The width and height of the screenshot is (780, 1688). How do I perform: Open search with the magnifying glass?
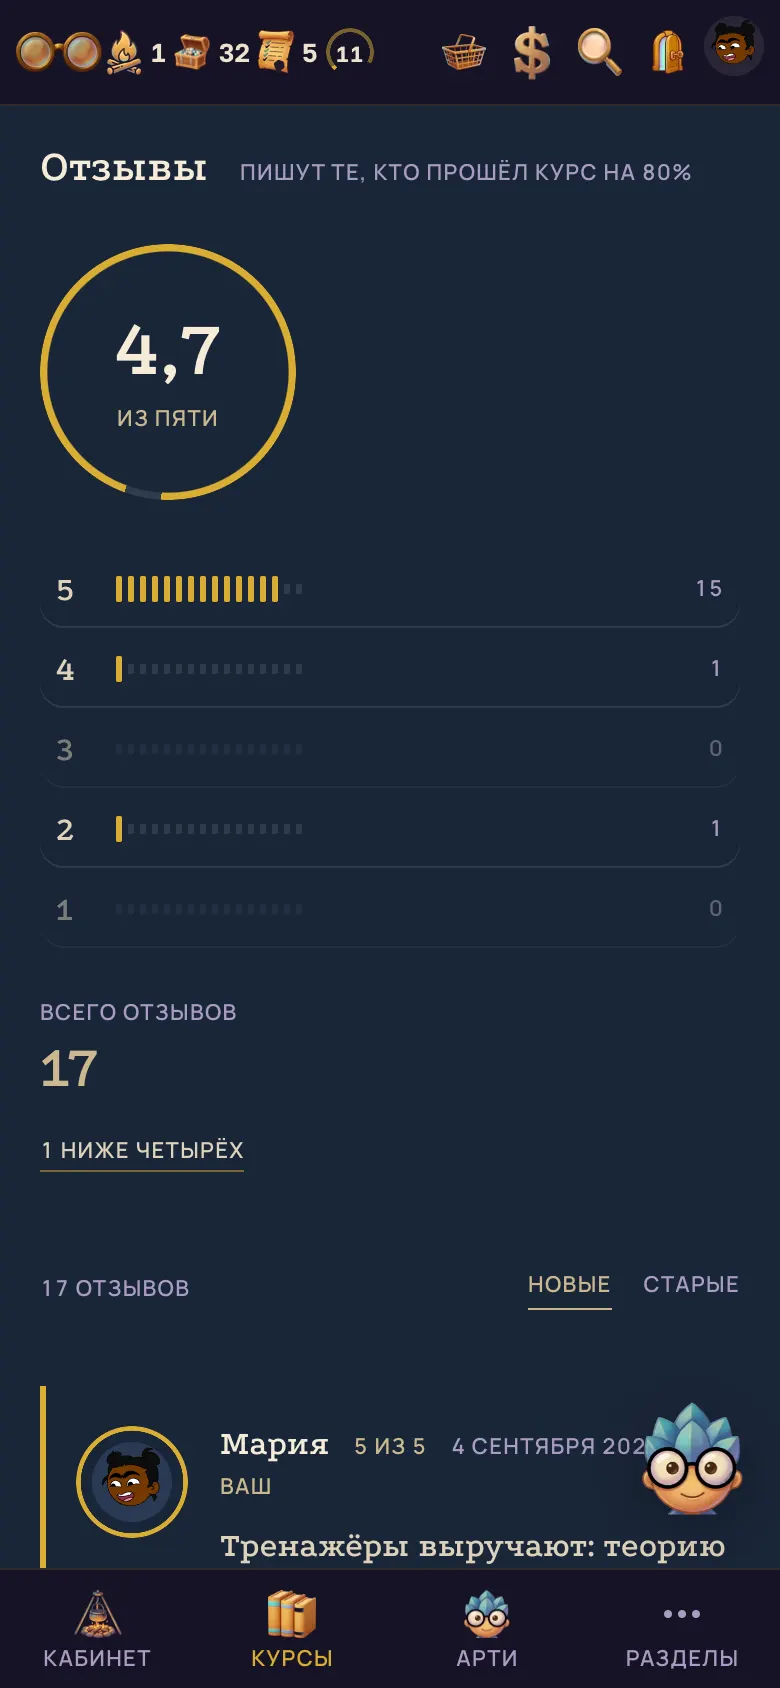click(599, 52)
